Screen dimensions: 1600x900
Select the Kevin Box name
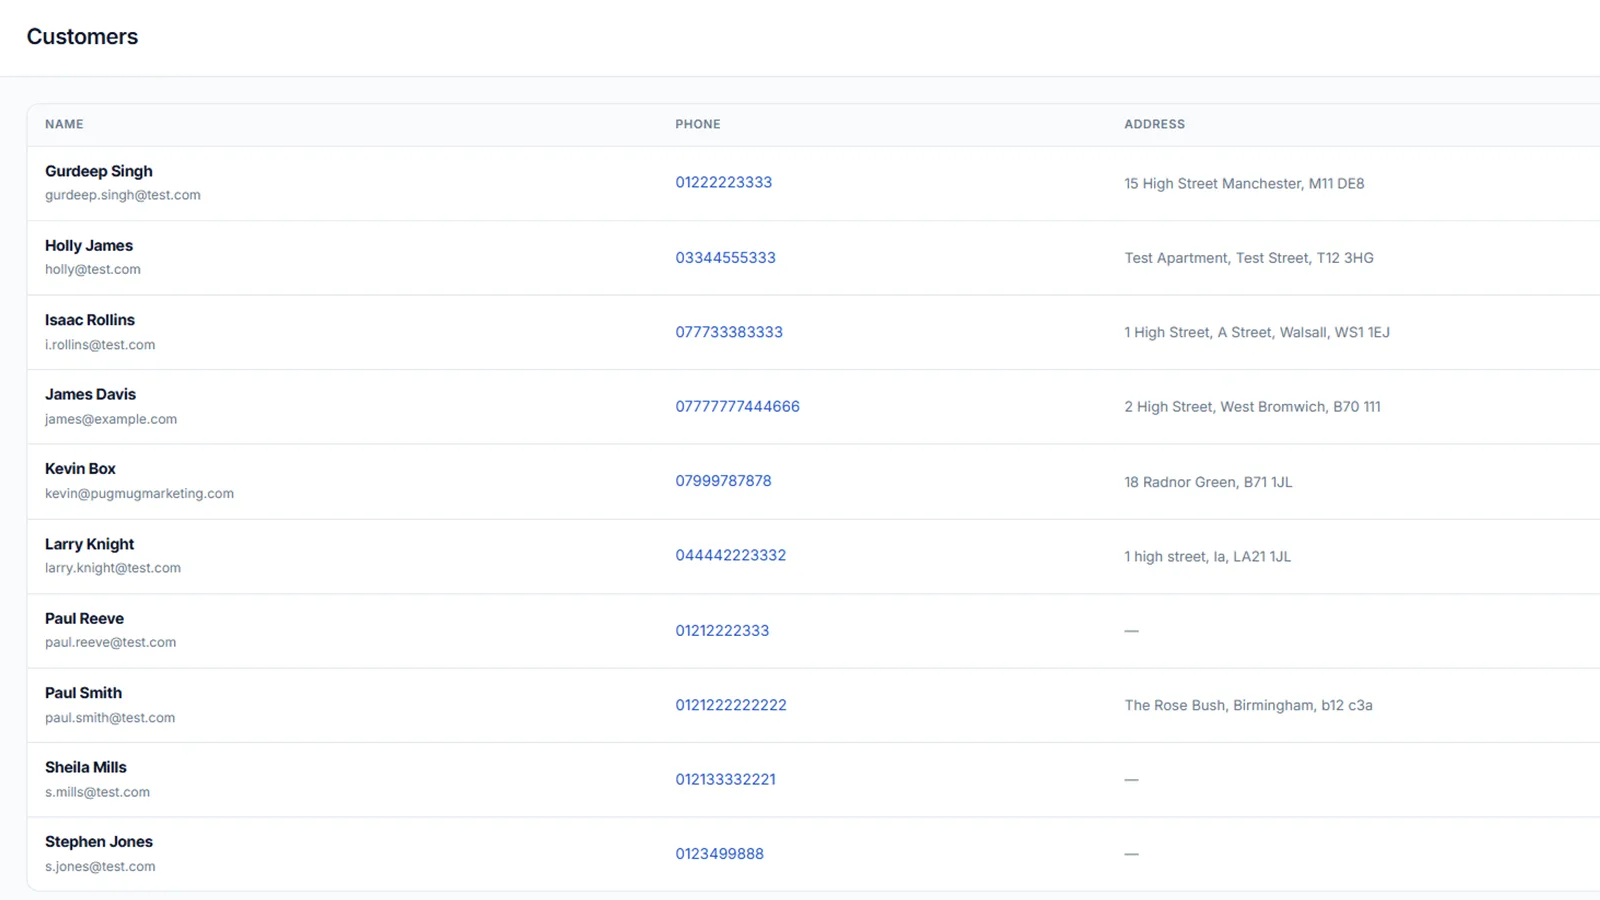(80, 468)
